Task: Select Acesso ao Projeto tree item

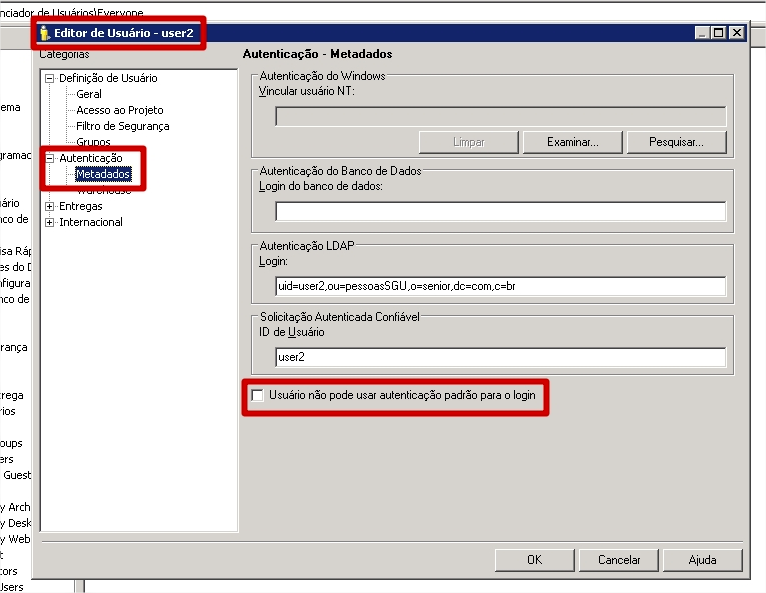Action: click(x=119, y=110)
